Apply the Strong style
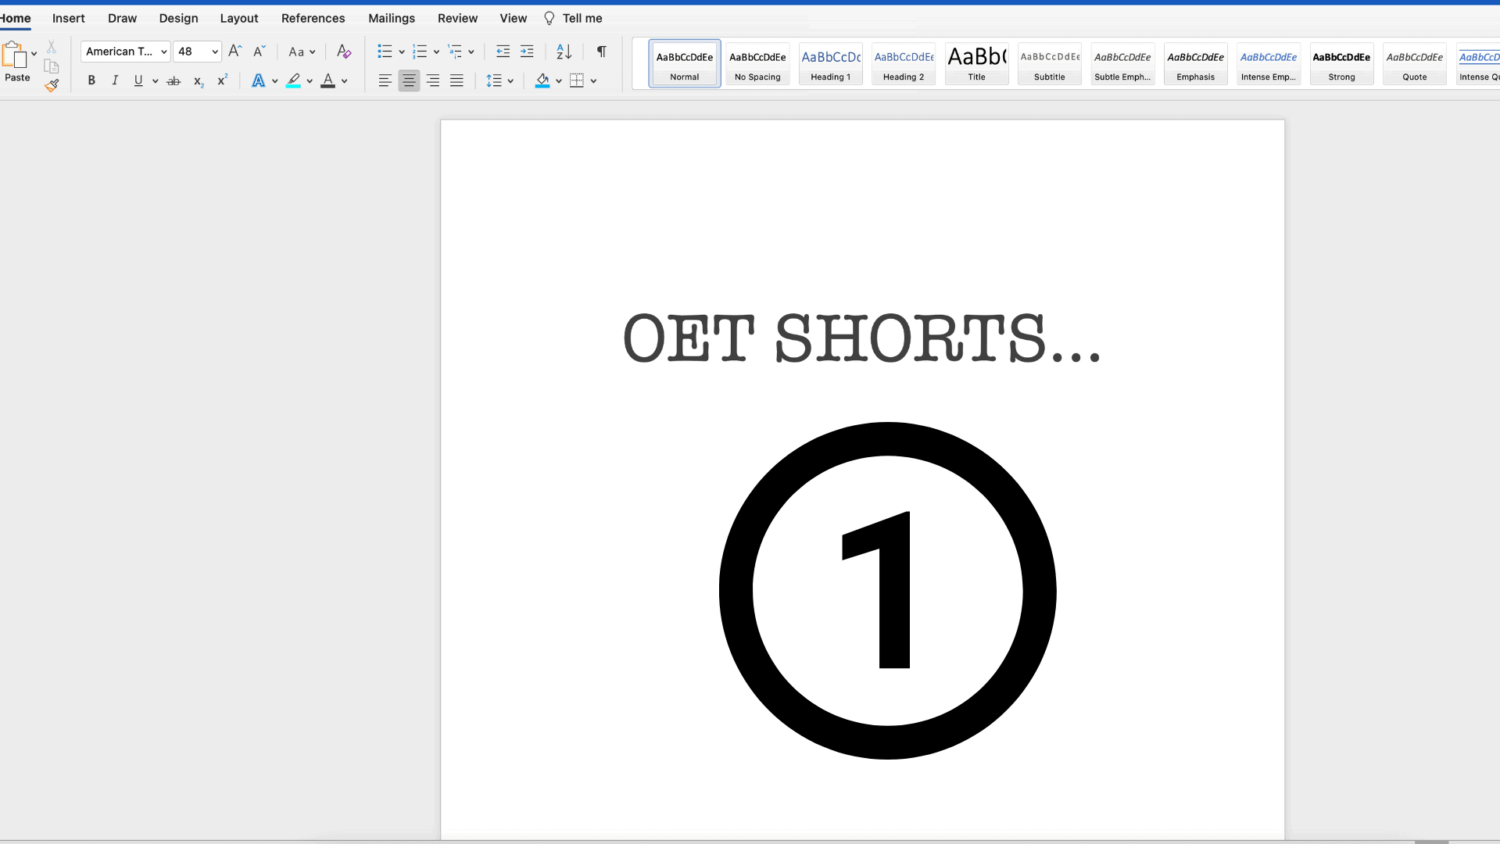 click(1342, 64)
